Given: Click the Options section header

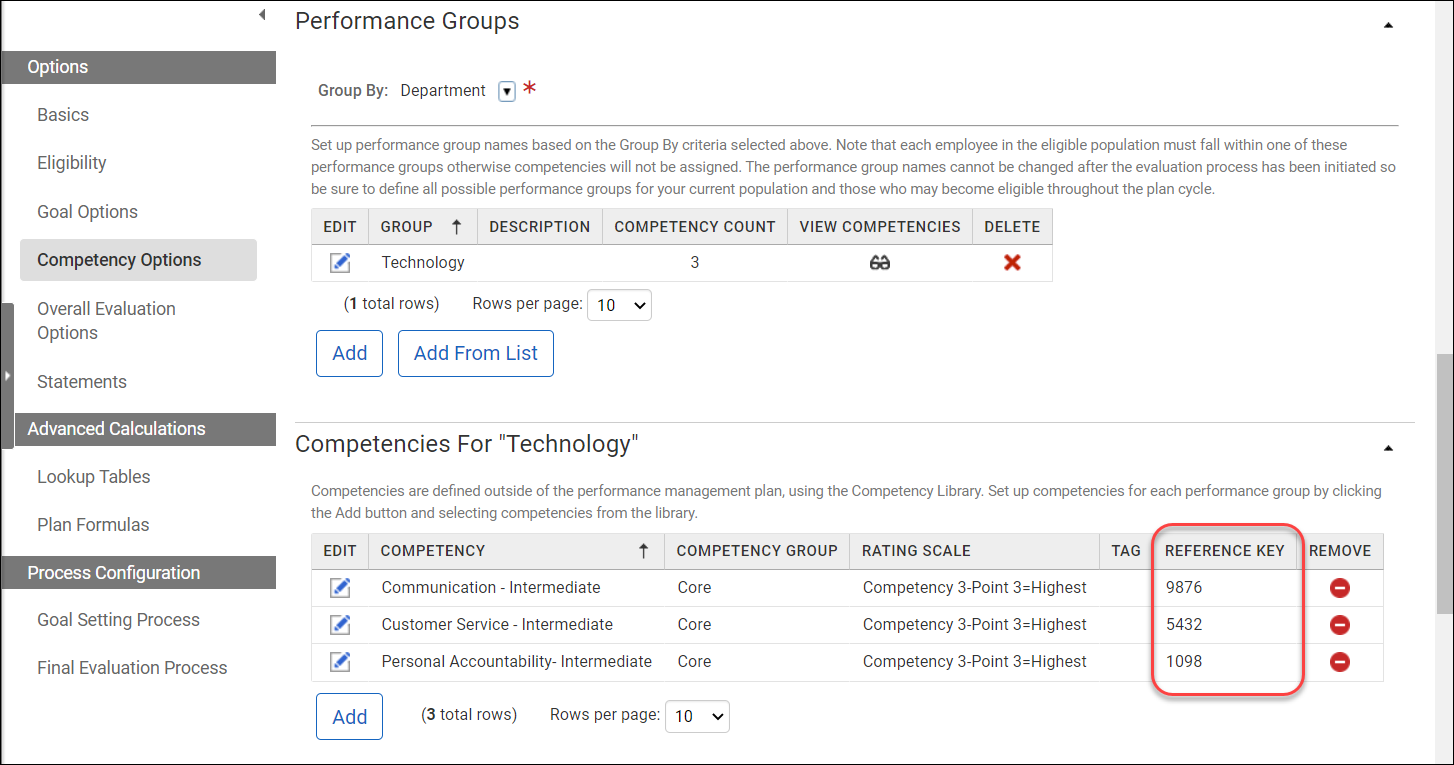Looking at the screenshot, I should 138,67.
